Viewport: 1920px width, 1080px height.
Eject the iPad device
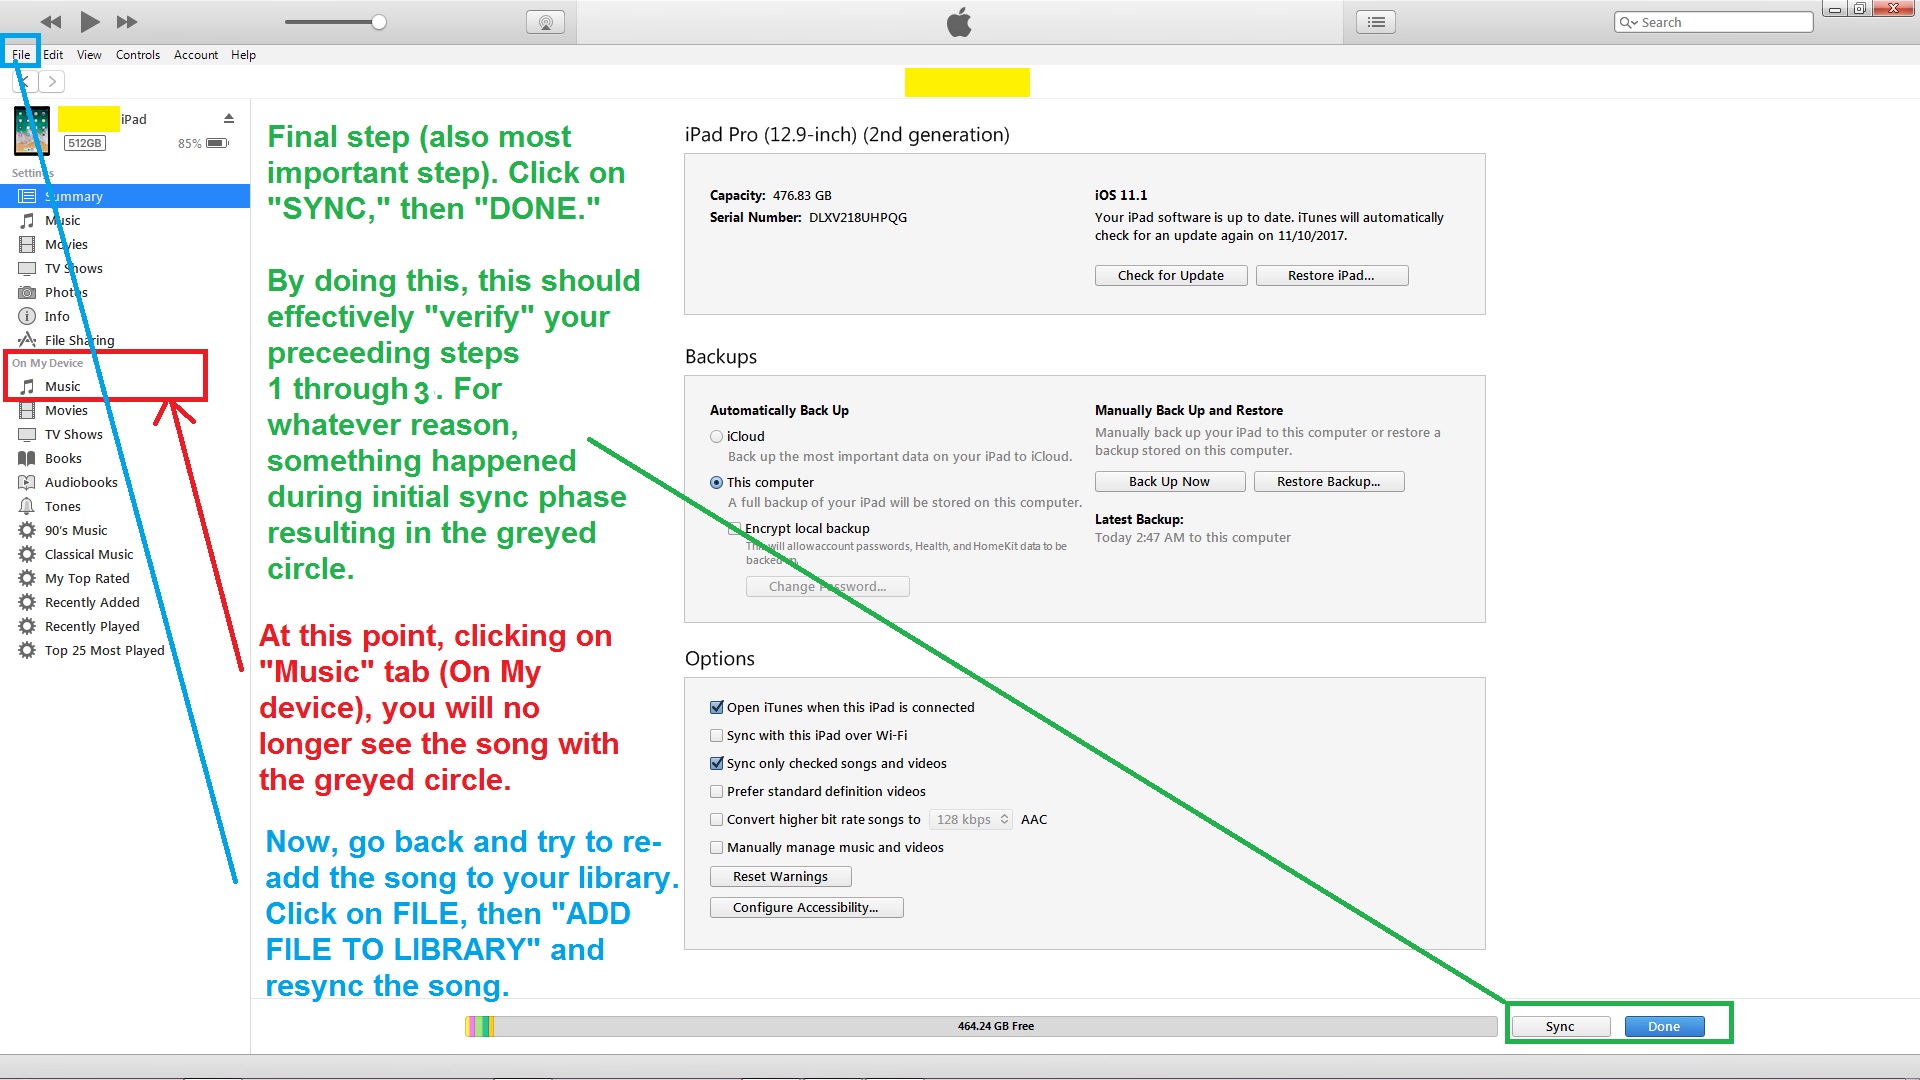229,118
